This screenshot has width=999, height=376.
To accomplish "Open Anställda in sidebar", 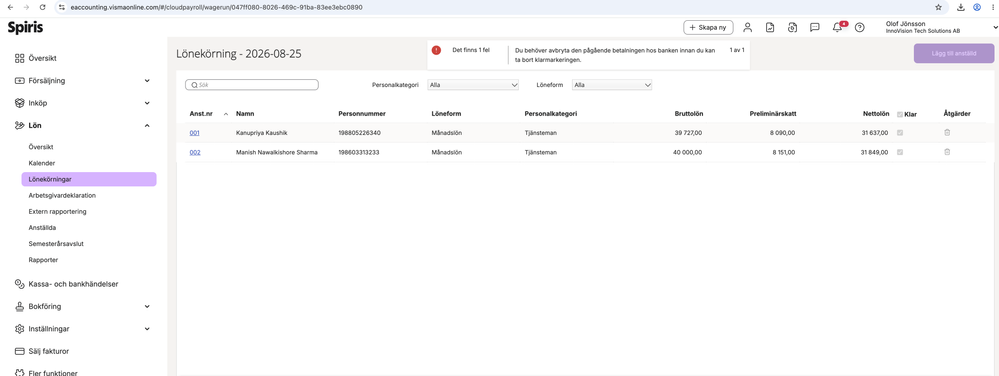I will 42,228.
